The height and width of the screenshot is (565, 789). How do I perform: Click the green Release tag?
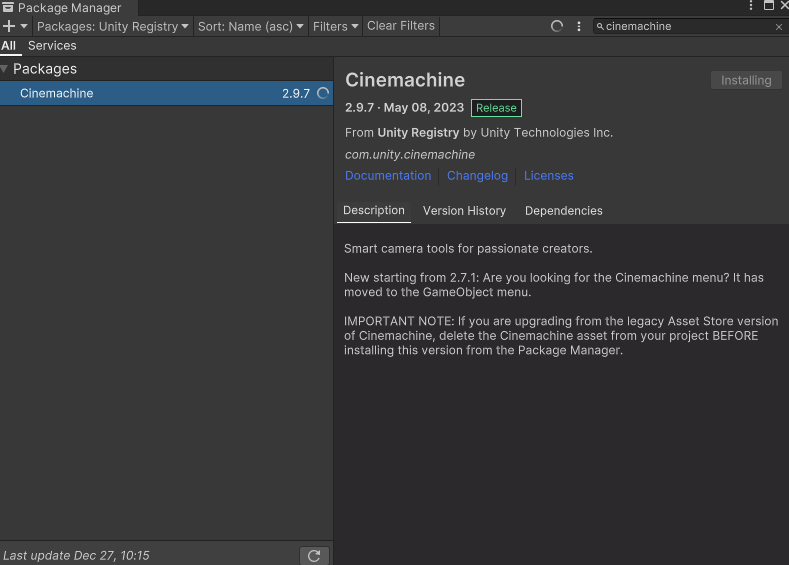click(496, 108)
